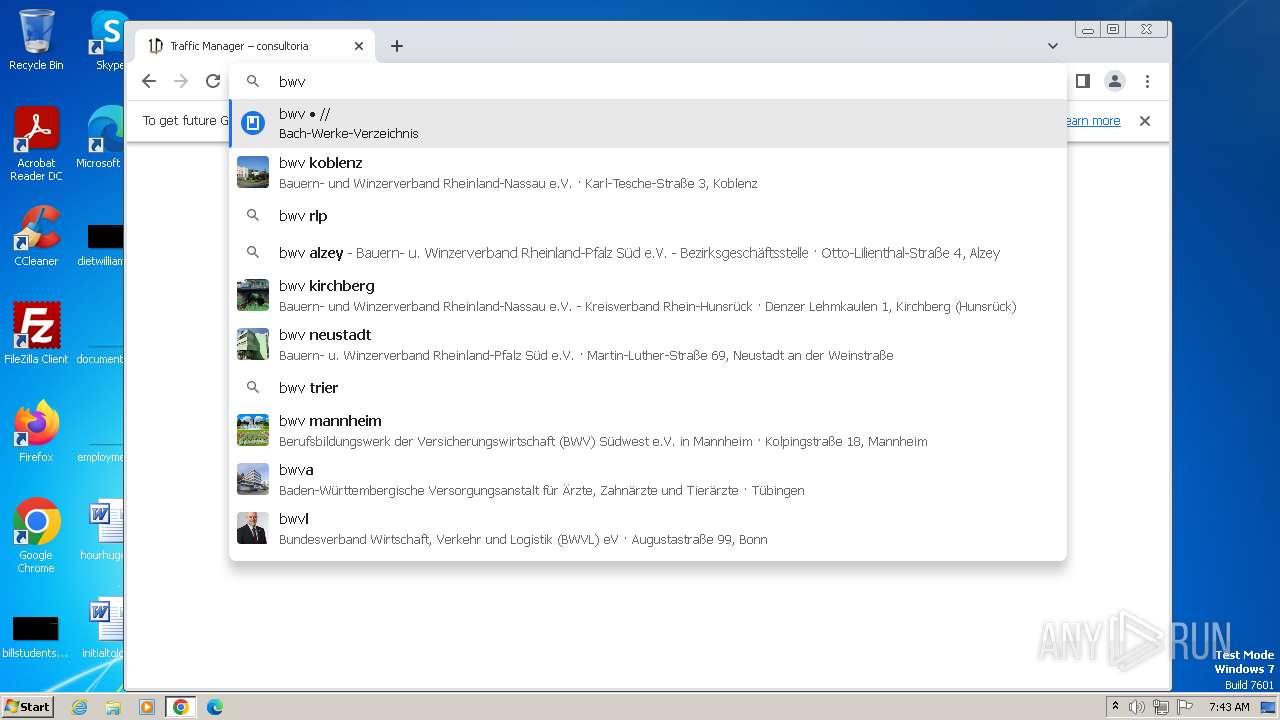Click the bwv kirchberg thumbnail image
The width and height of the screenshot is (1280, 720).
click(x=253, y=295)
